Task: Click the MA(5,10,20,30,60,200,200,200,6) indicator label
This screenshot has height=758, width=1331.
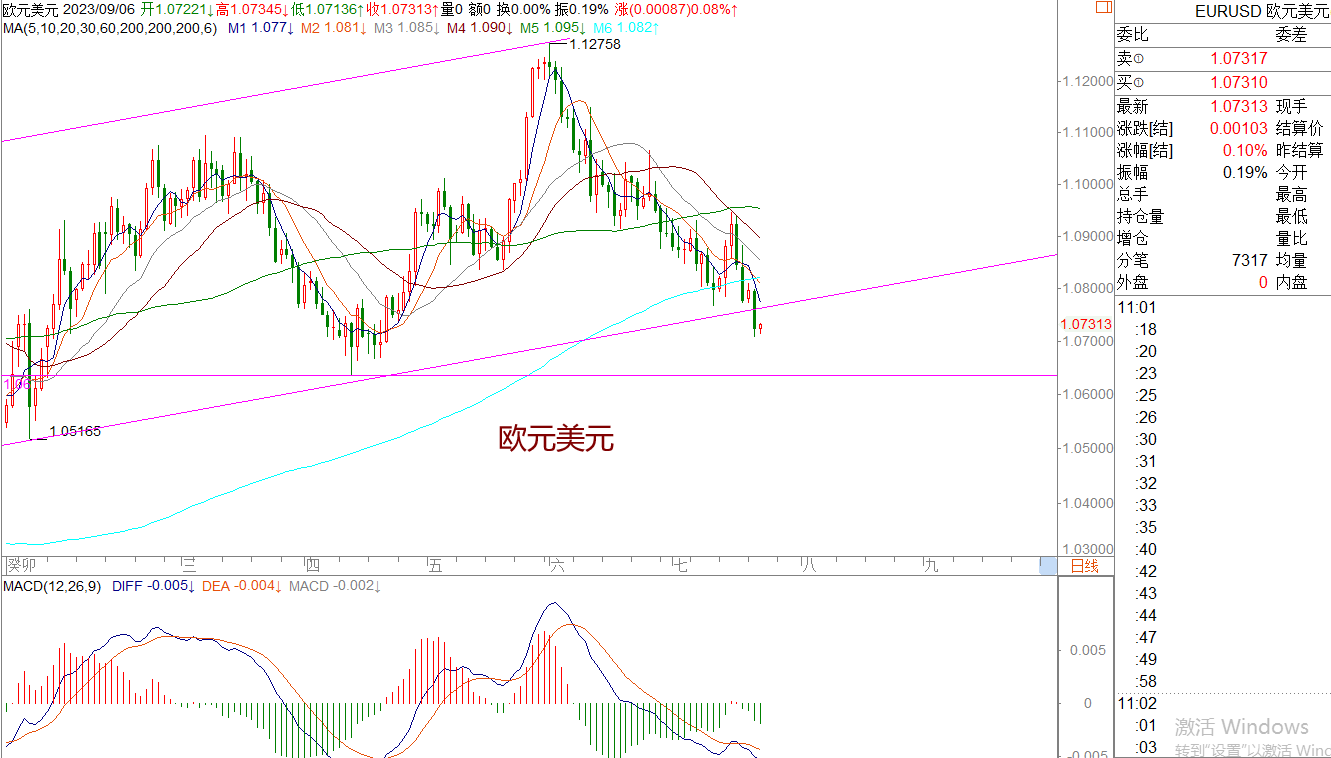Action: coord(111,27)
